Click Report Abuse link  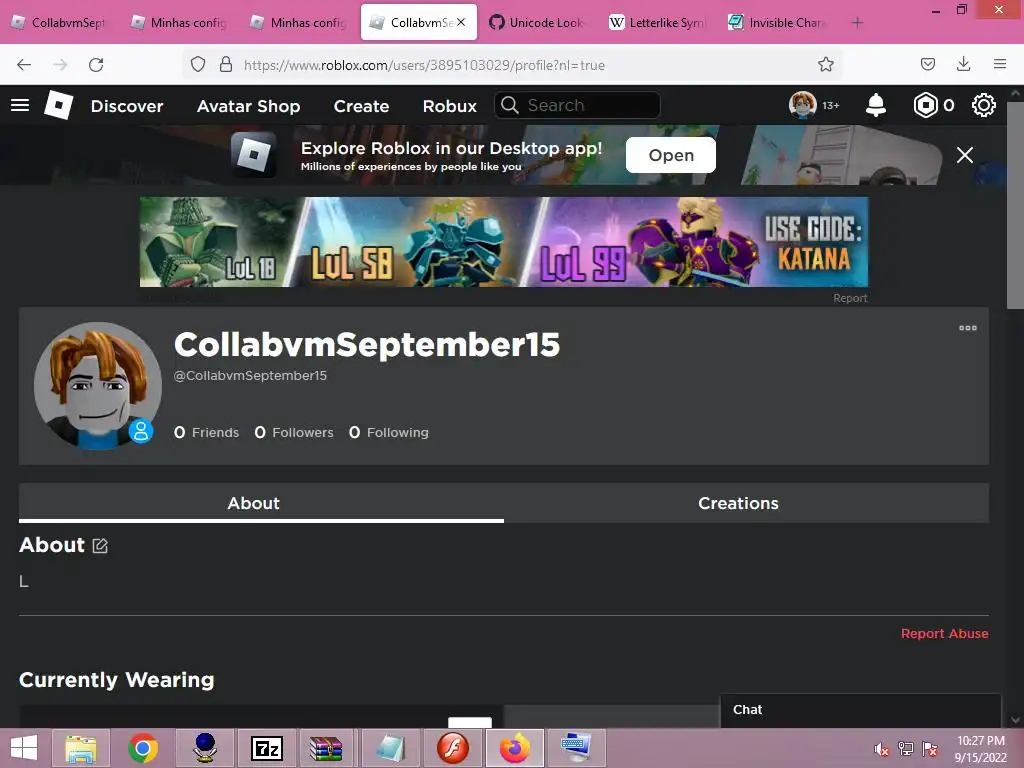pyautogui.click(x=944, y=633)
